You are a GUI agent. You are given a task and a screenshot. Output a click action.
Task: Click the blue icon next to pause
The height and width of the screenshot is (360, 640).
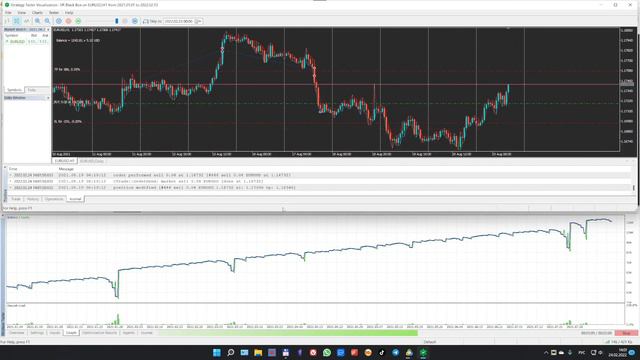pos(135,21)
